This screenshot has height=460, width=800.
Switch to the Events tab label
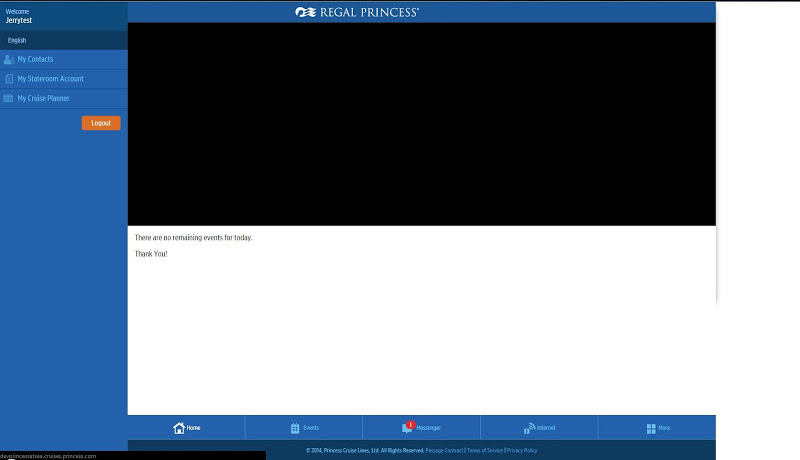click(x=311, y=428)
